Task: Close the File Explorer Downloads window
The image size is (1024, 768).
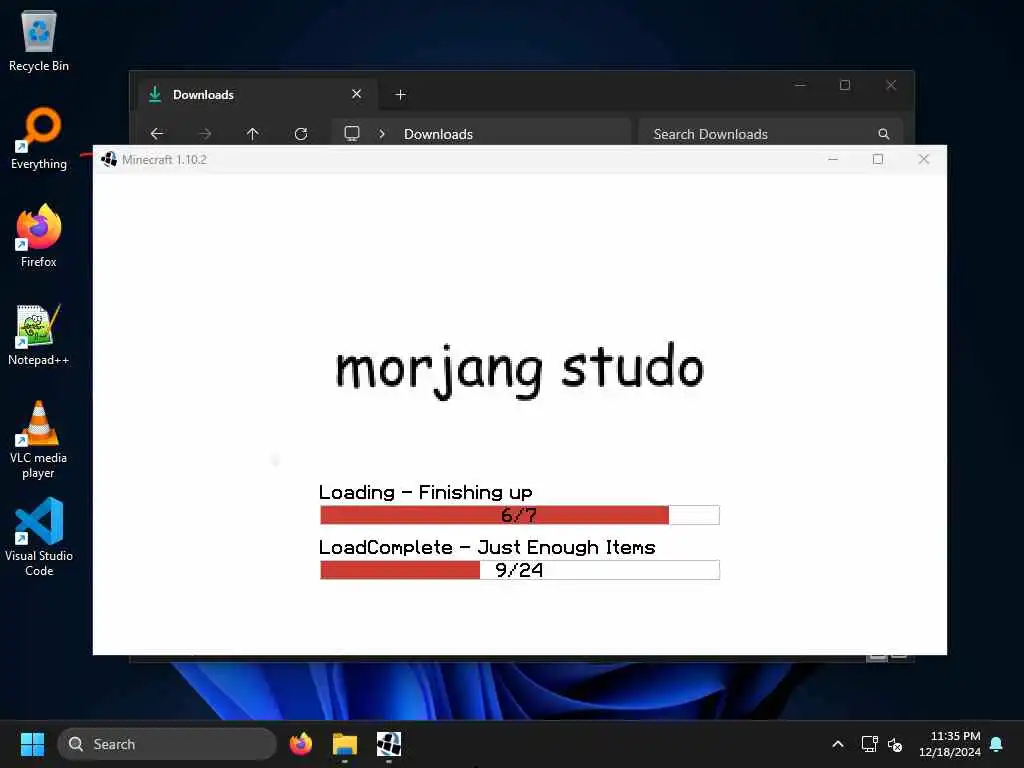Action: tap(891, 85)
